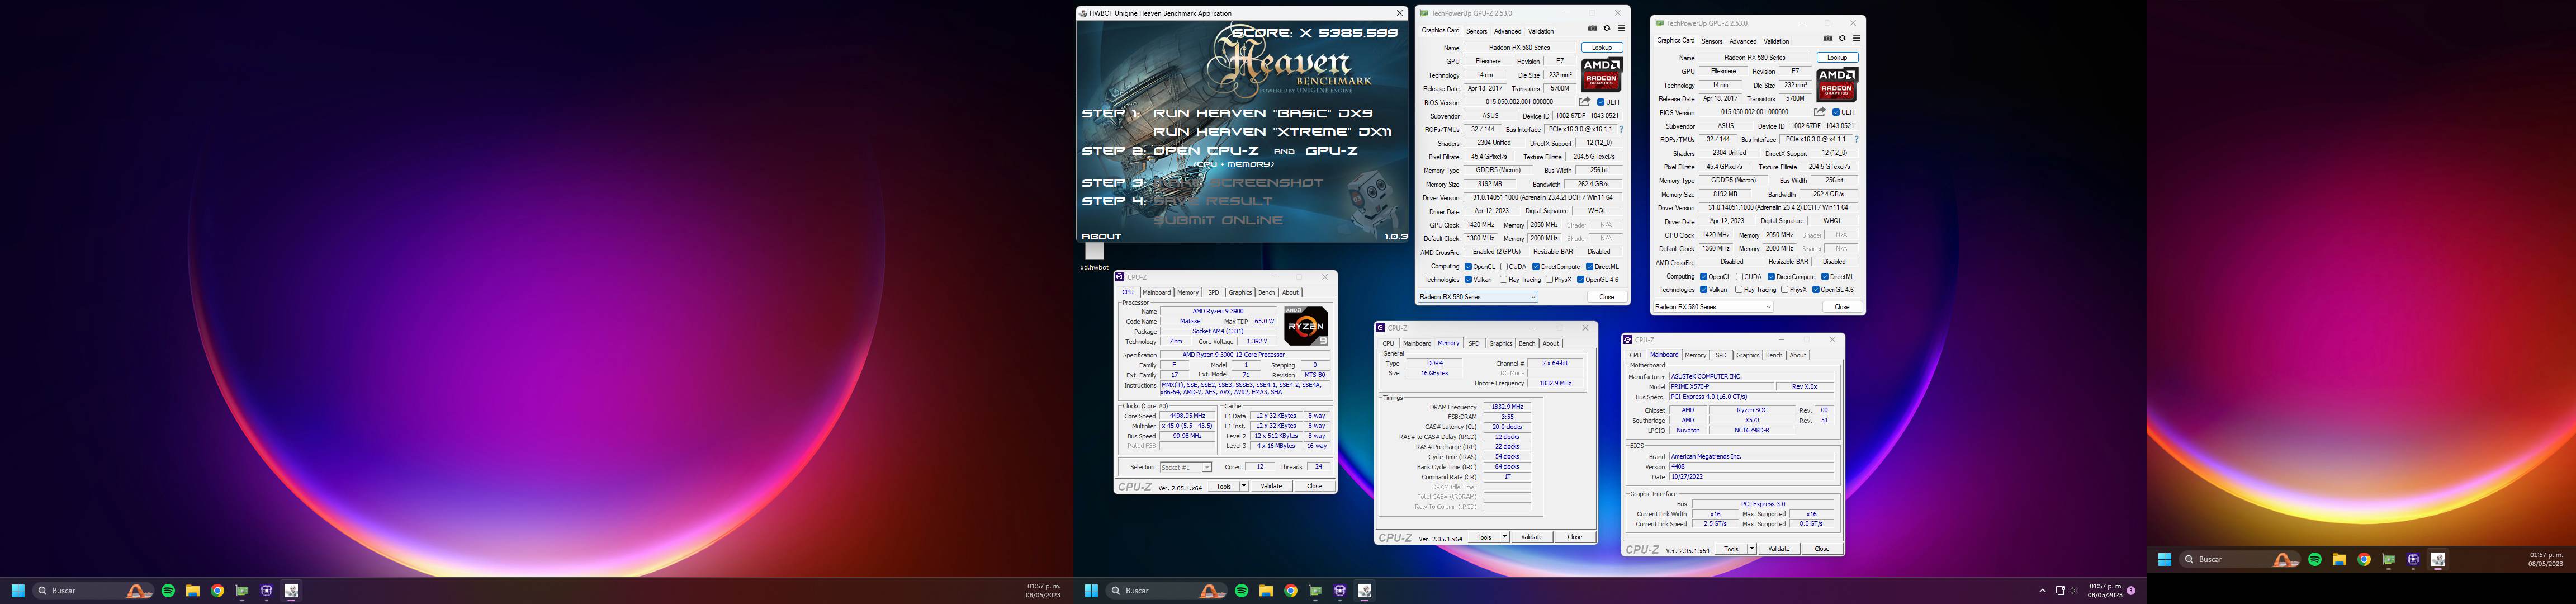Click About in HWBOT Heaven window
2576x604 pixels.
click(1101, 236)
